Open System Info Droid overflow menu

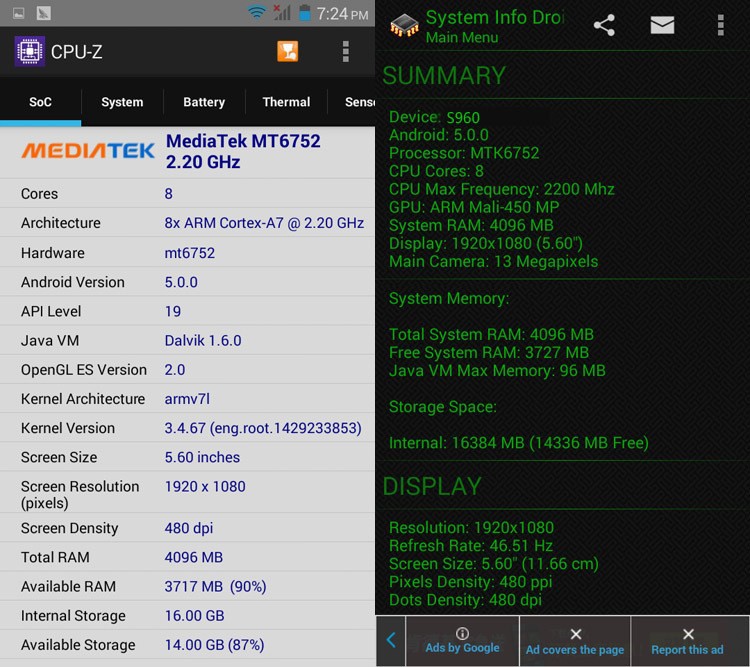pyautogui.click(x=720, y=26)
